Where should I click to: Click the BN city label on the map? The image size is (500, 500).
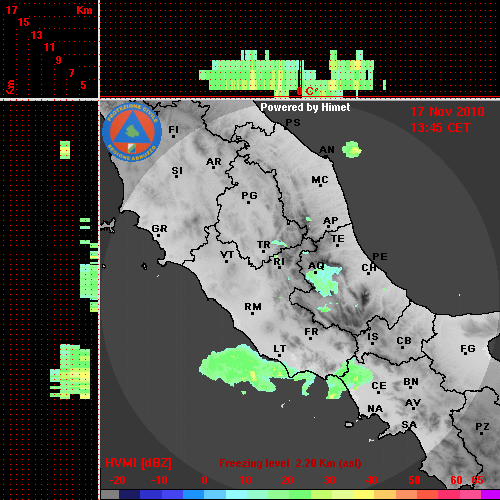click(411, 382)
